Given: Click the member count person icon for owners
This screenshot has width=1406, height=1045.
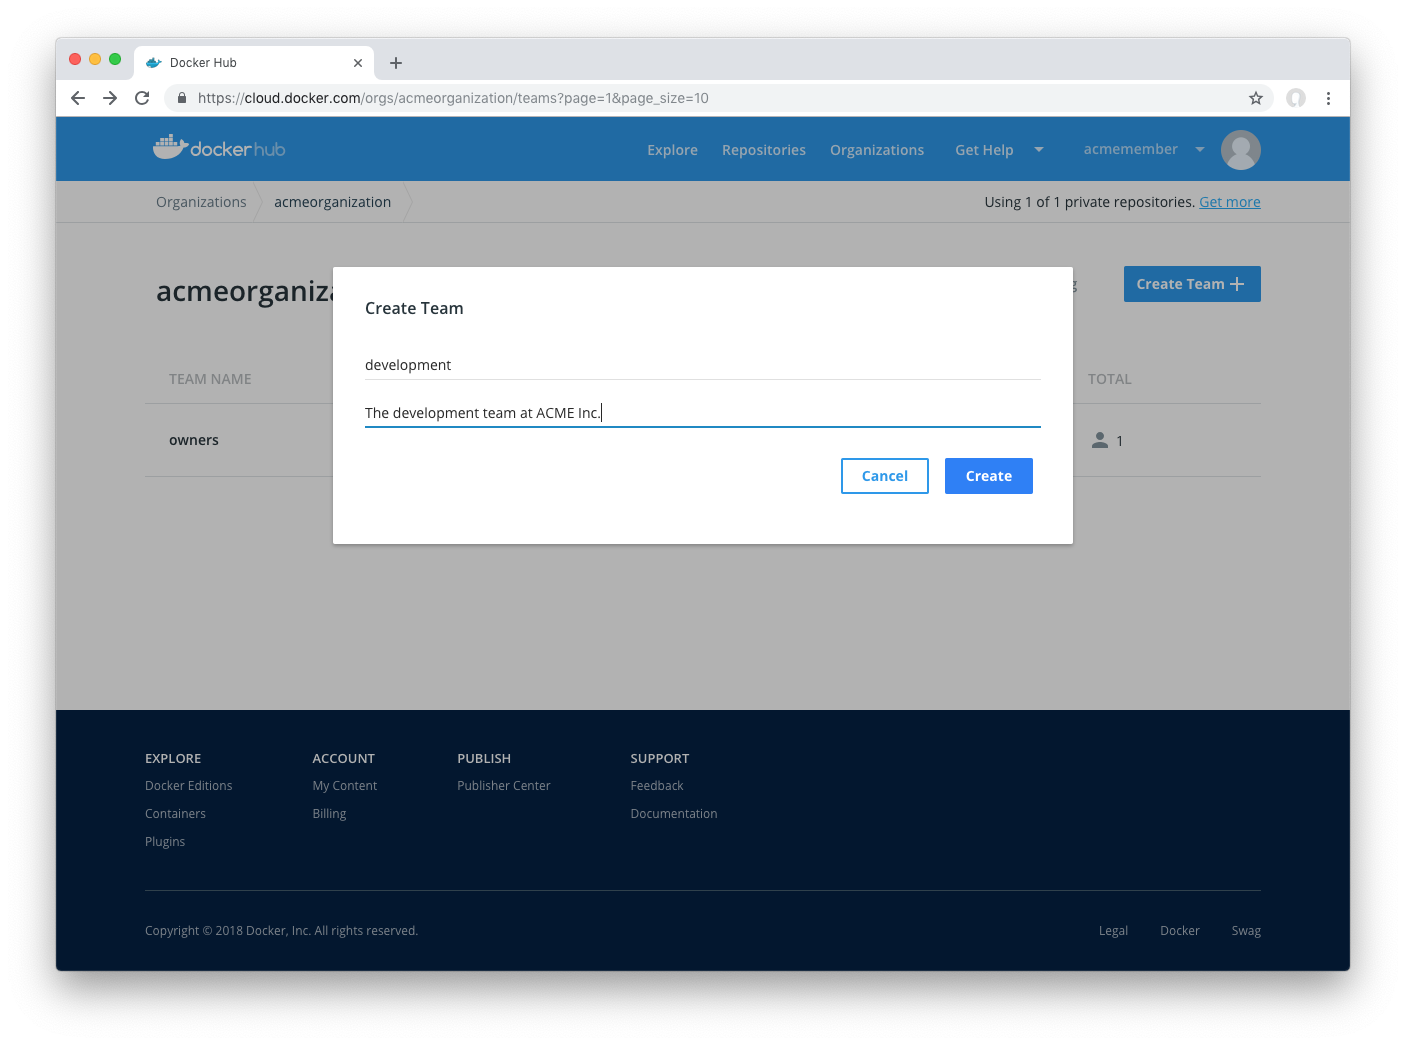Looking at the screenshot, I should coord(1100,439).
